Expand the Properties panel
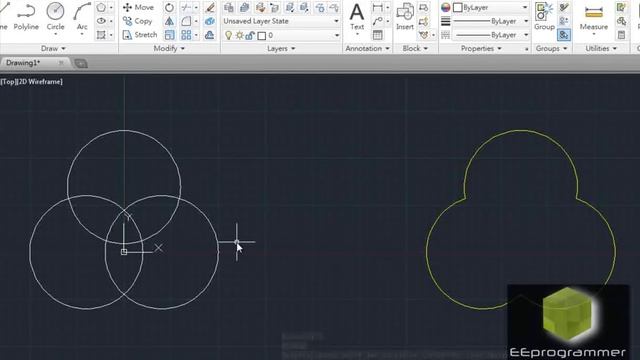Image resolution: width=640 pixels, height=360 pixels. click(x=481, y=48)
